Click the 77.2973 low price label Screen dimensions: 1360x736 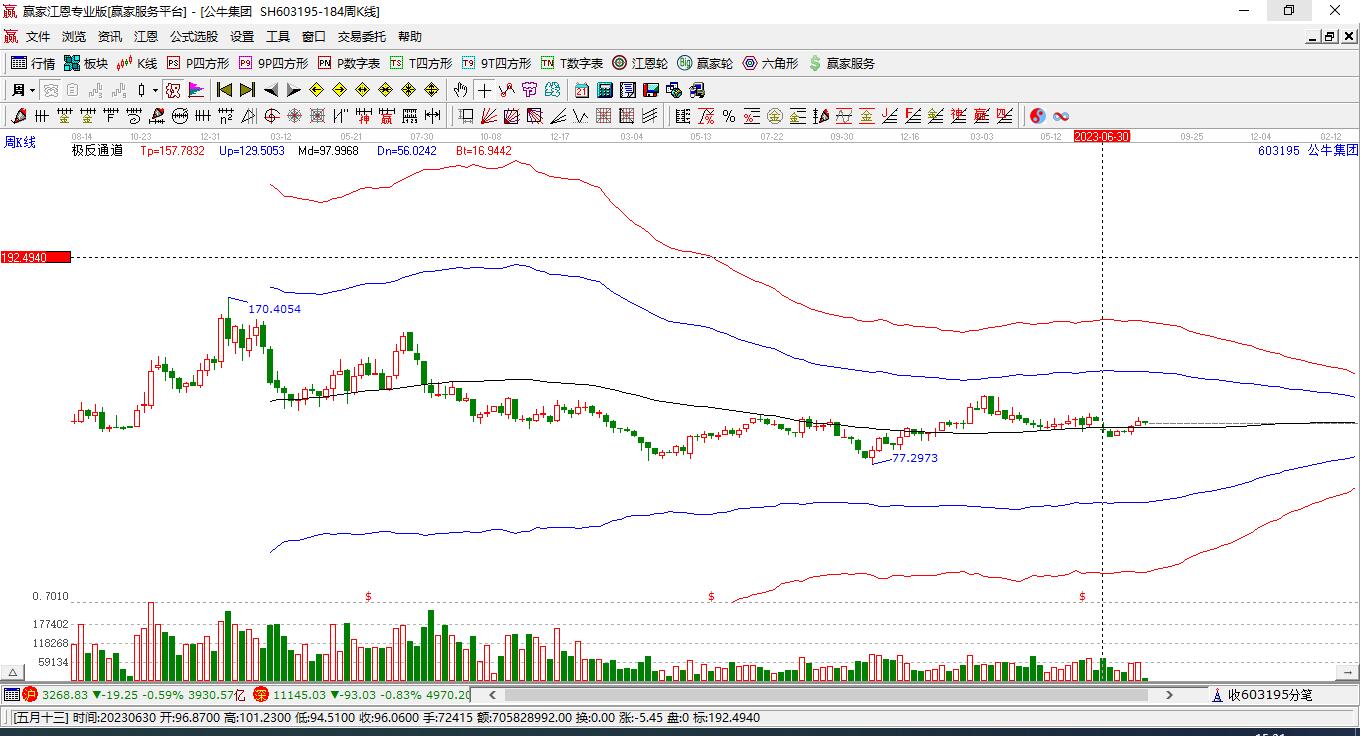915,458
